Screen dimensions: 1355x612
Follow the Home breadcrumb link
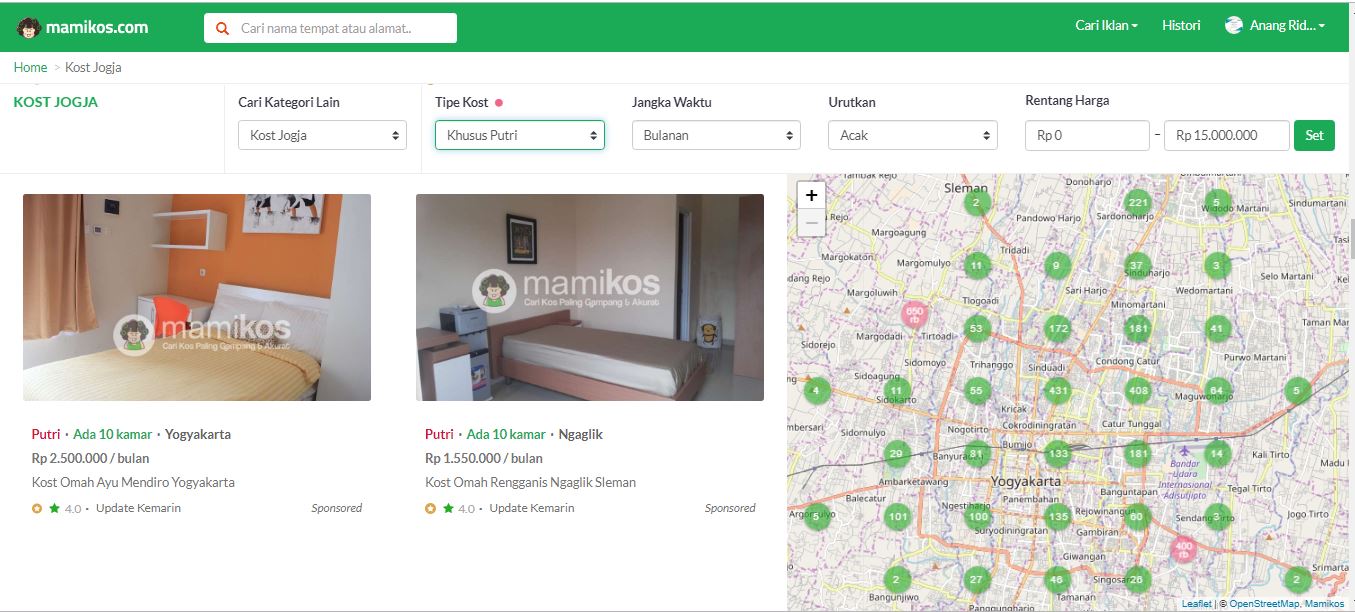coord(30,67)
